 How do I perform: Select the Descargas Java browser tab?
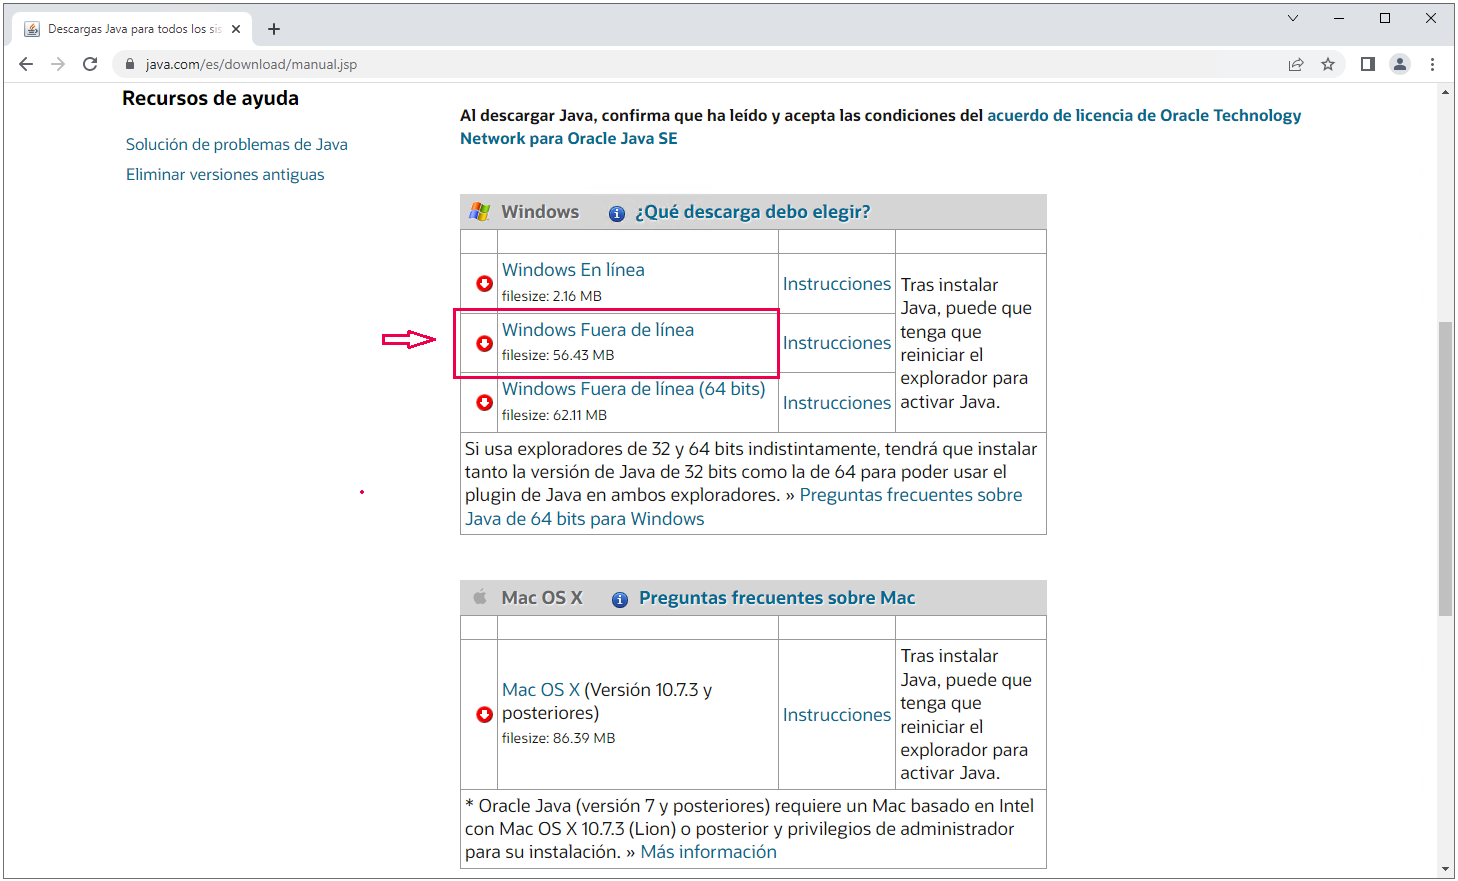click(x=132, y=29)
